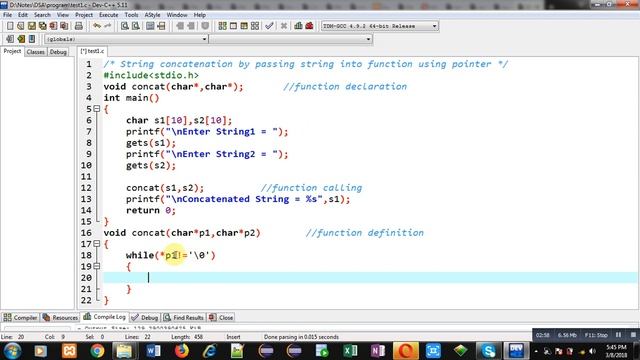Open Google Chrome from the taskbar
This screenshot has width=640, height=360.
click(x=97, y=351)
